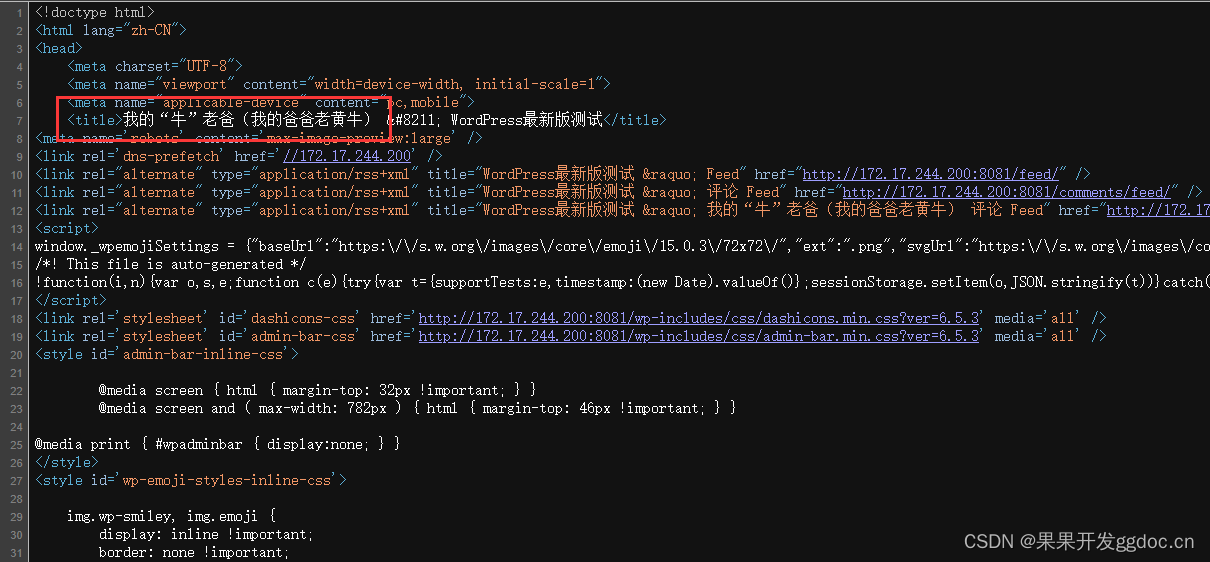Click the meta charset="UTF-8" line
The image size is (1210, 562).
coord(155,66)
